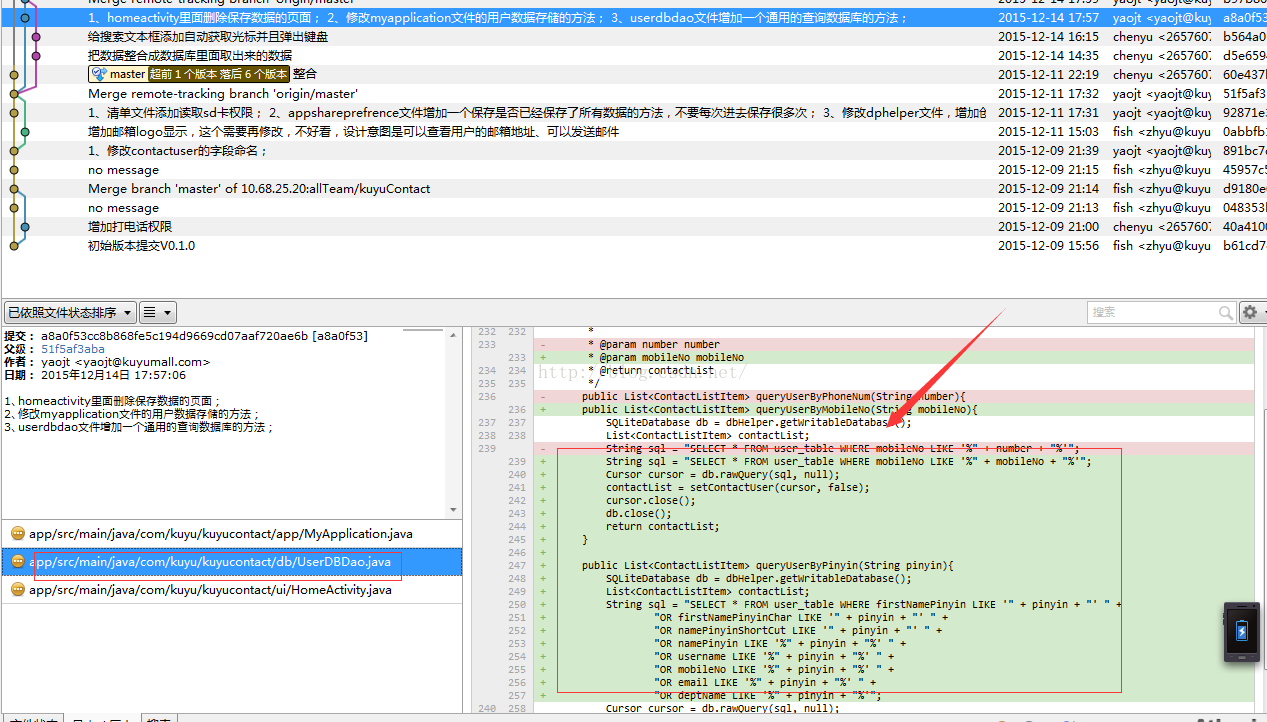Click the graph node of commit 给搜索文本框添加自动获取光标并且弹出键盘
Image resolution: width=1267 pixels, height=722 pixels.
(x=36, y=36)
